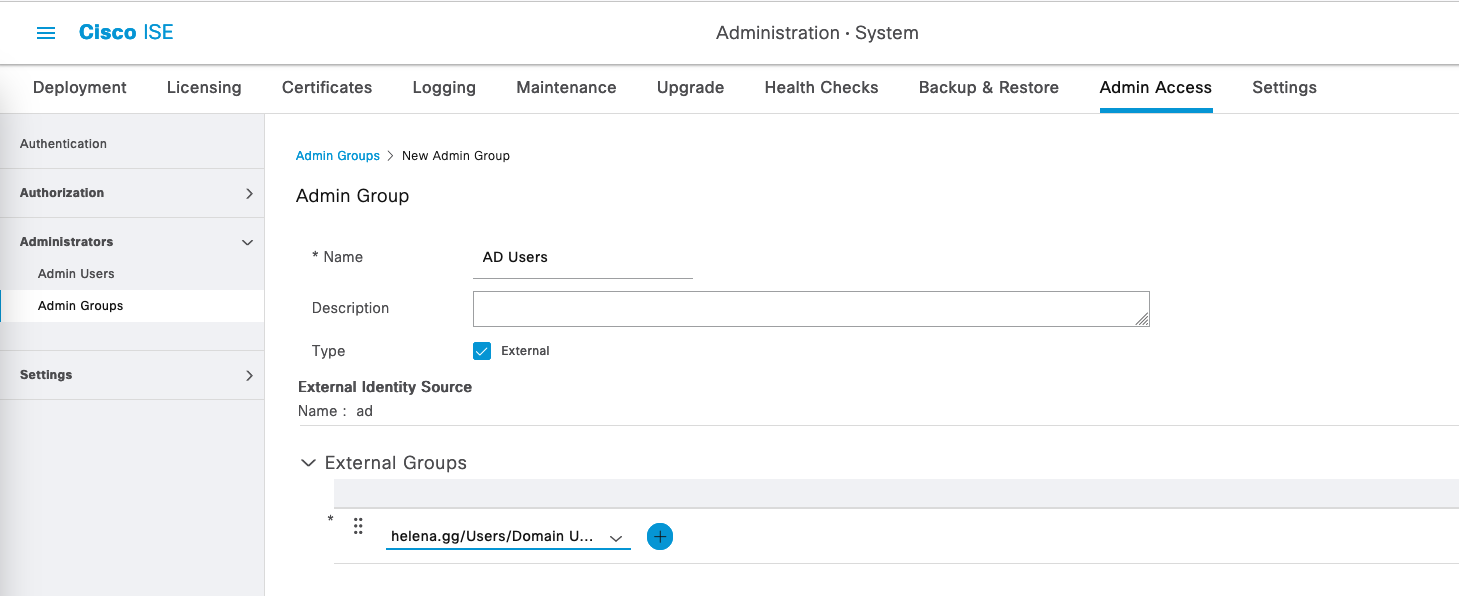
Task: Open the hamburger navigation menu
Action: coord(46,33)
